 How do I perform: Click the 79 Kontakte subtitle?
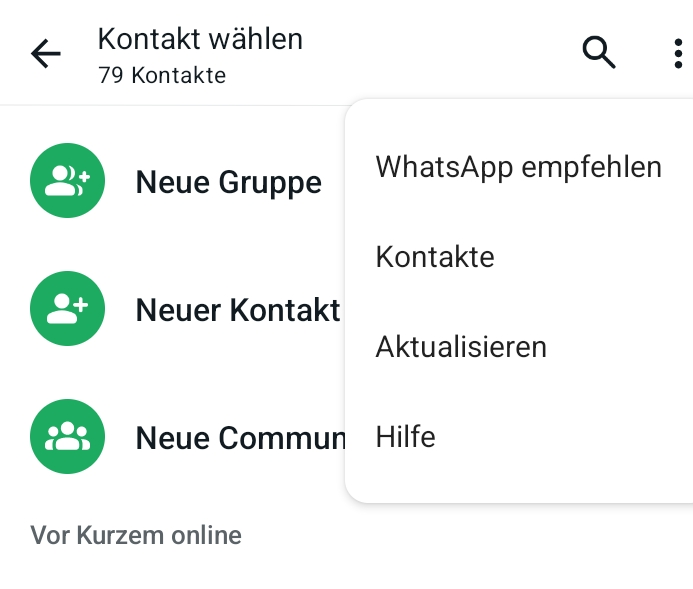tap(162, 75)
